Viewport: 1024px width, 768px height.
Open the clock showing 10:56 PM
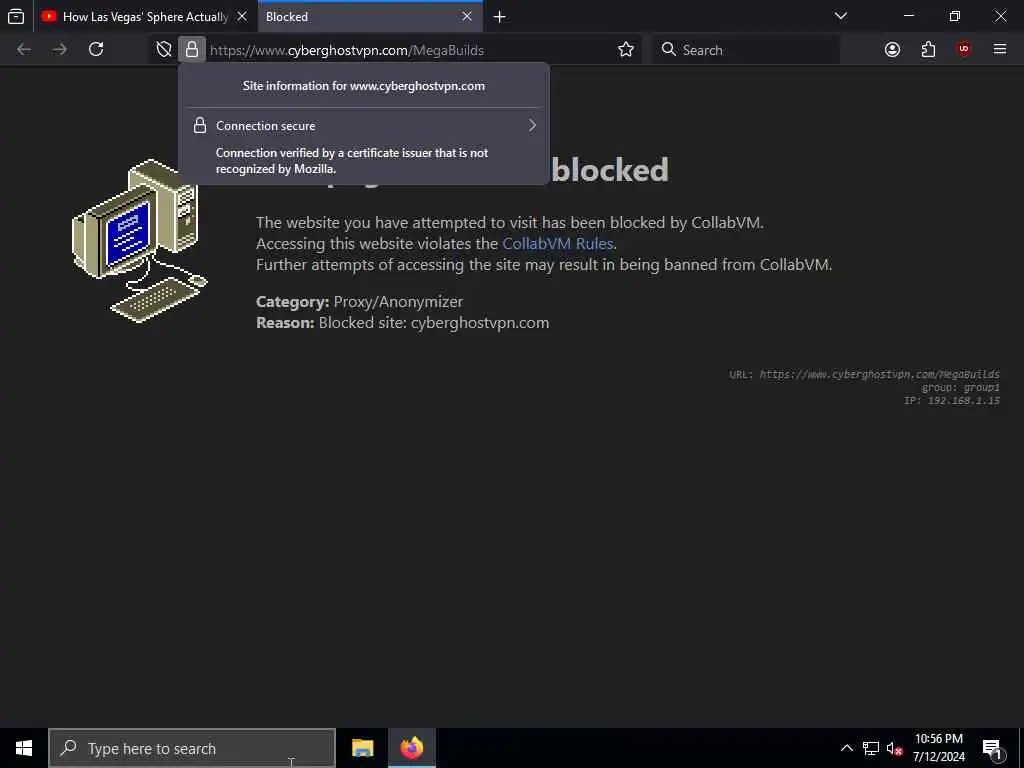click(x=938, y=748)
